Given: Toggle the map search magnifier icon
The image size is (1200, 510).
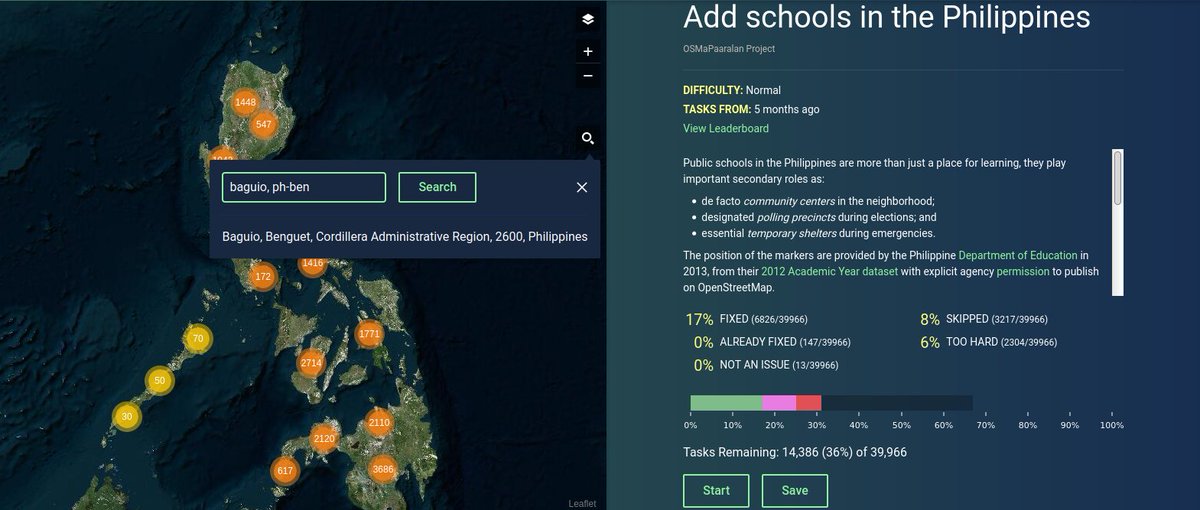Looking at the screenshot, I should pos(588,139).
